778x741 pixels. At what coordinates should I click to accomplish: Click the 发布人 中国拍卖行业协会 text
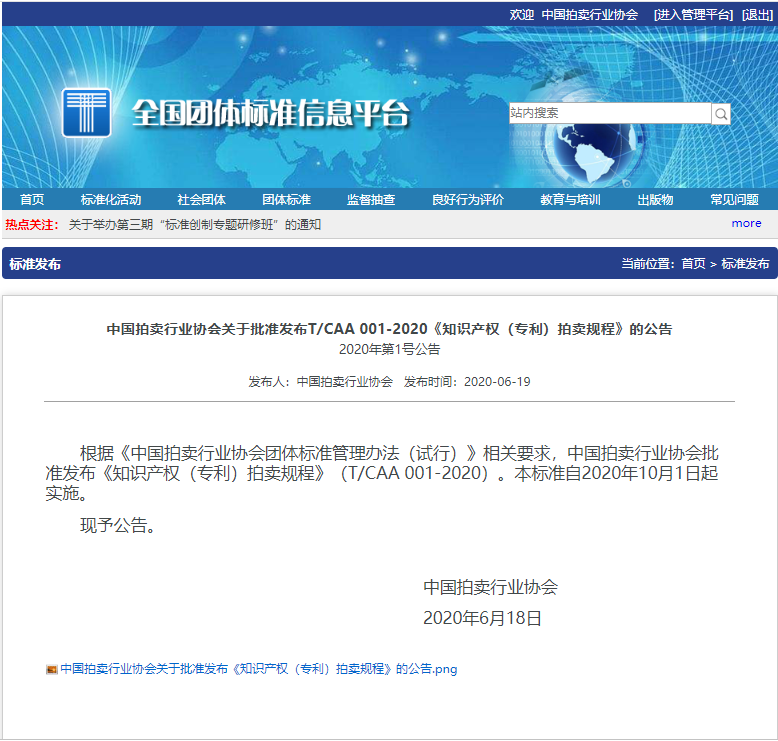click(321, 382)
